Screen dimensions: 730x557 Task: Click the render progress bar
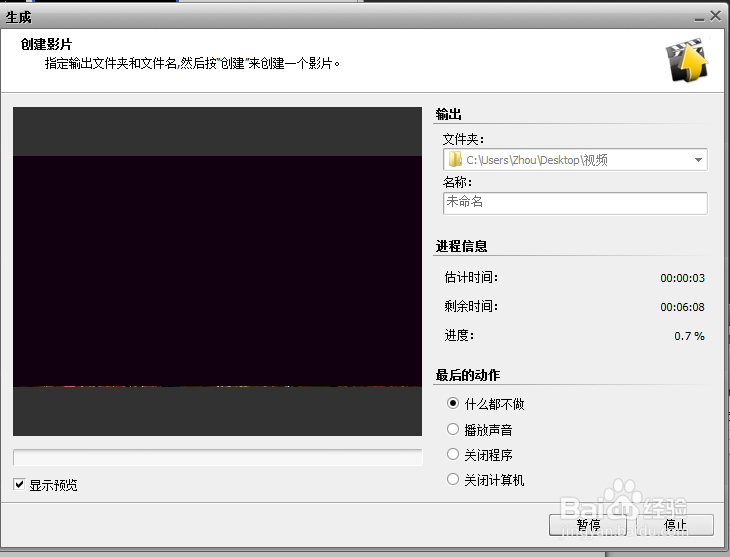217,457
